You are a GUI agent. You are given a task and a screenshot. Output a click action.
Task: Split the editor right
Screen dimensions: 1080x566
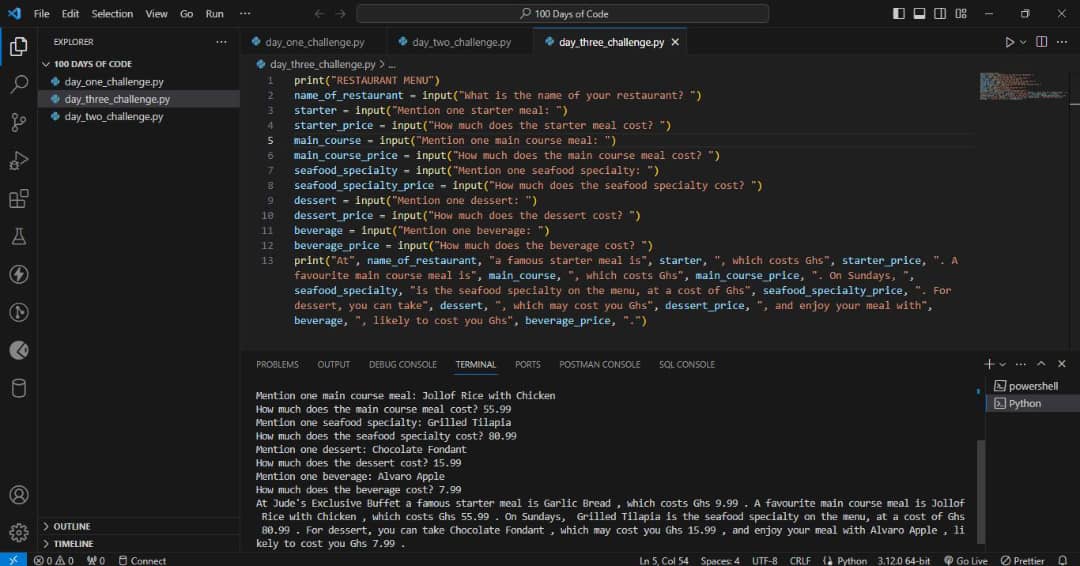click(1041, 42)
